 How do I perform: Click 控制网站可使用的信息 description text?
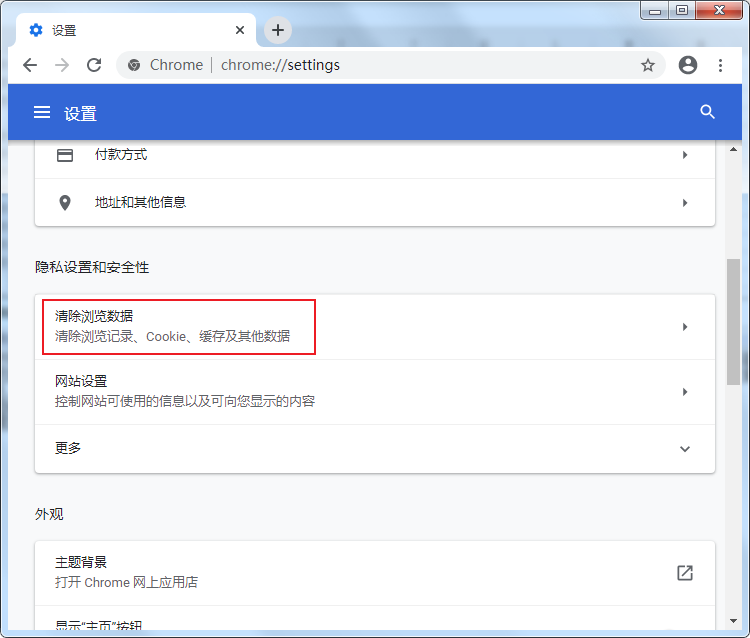point(185,401)
